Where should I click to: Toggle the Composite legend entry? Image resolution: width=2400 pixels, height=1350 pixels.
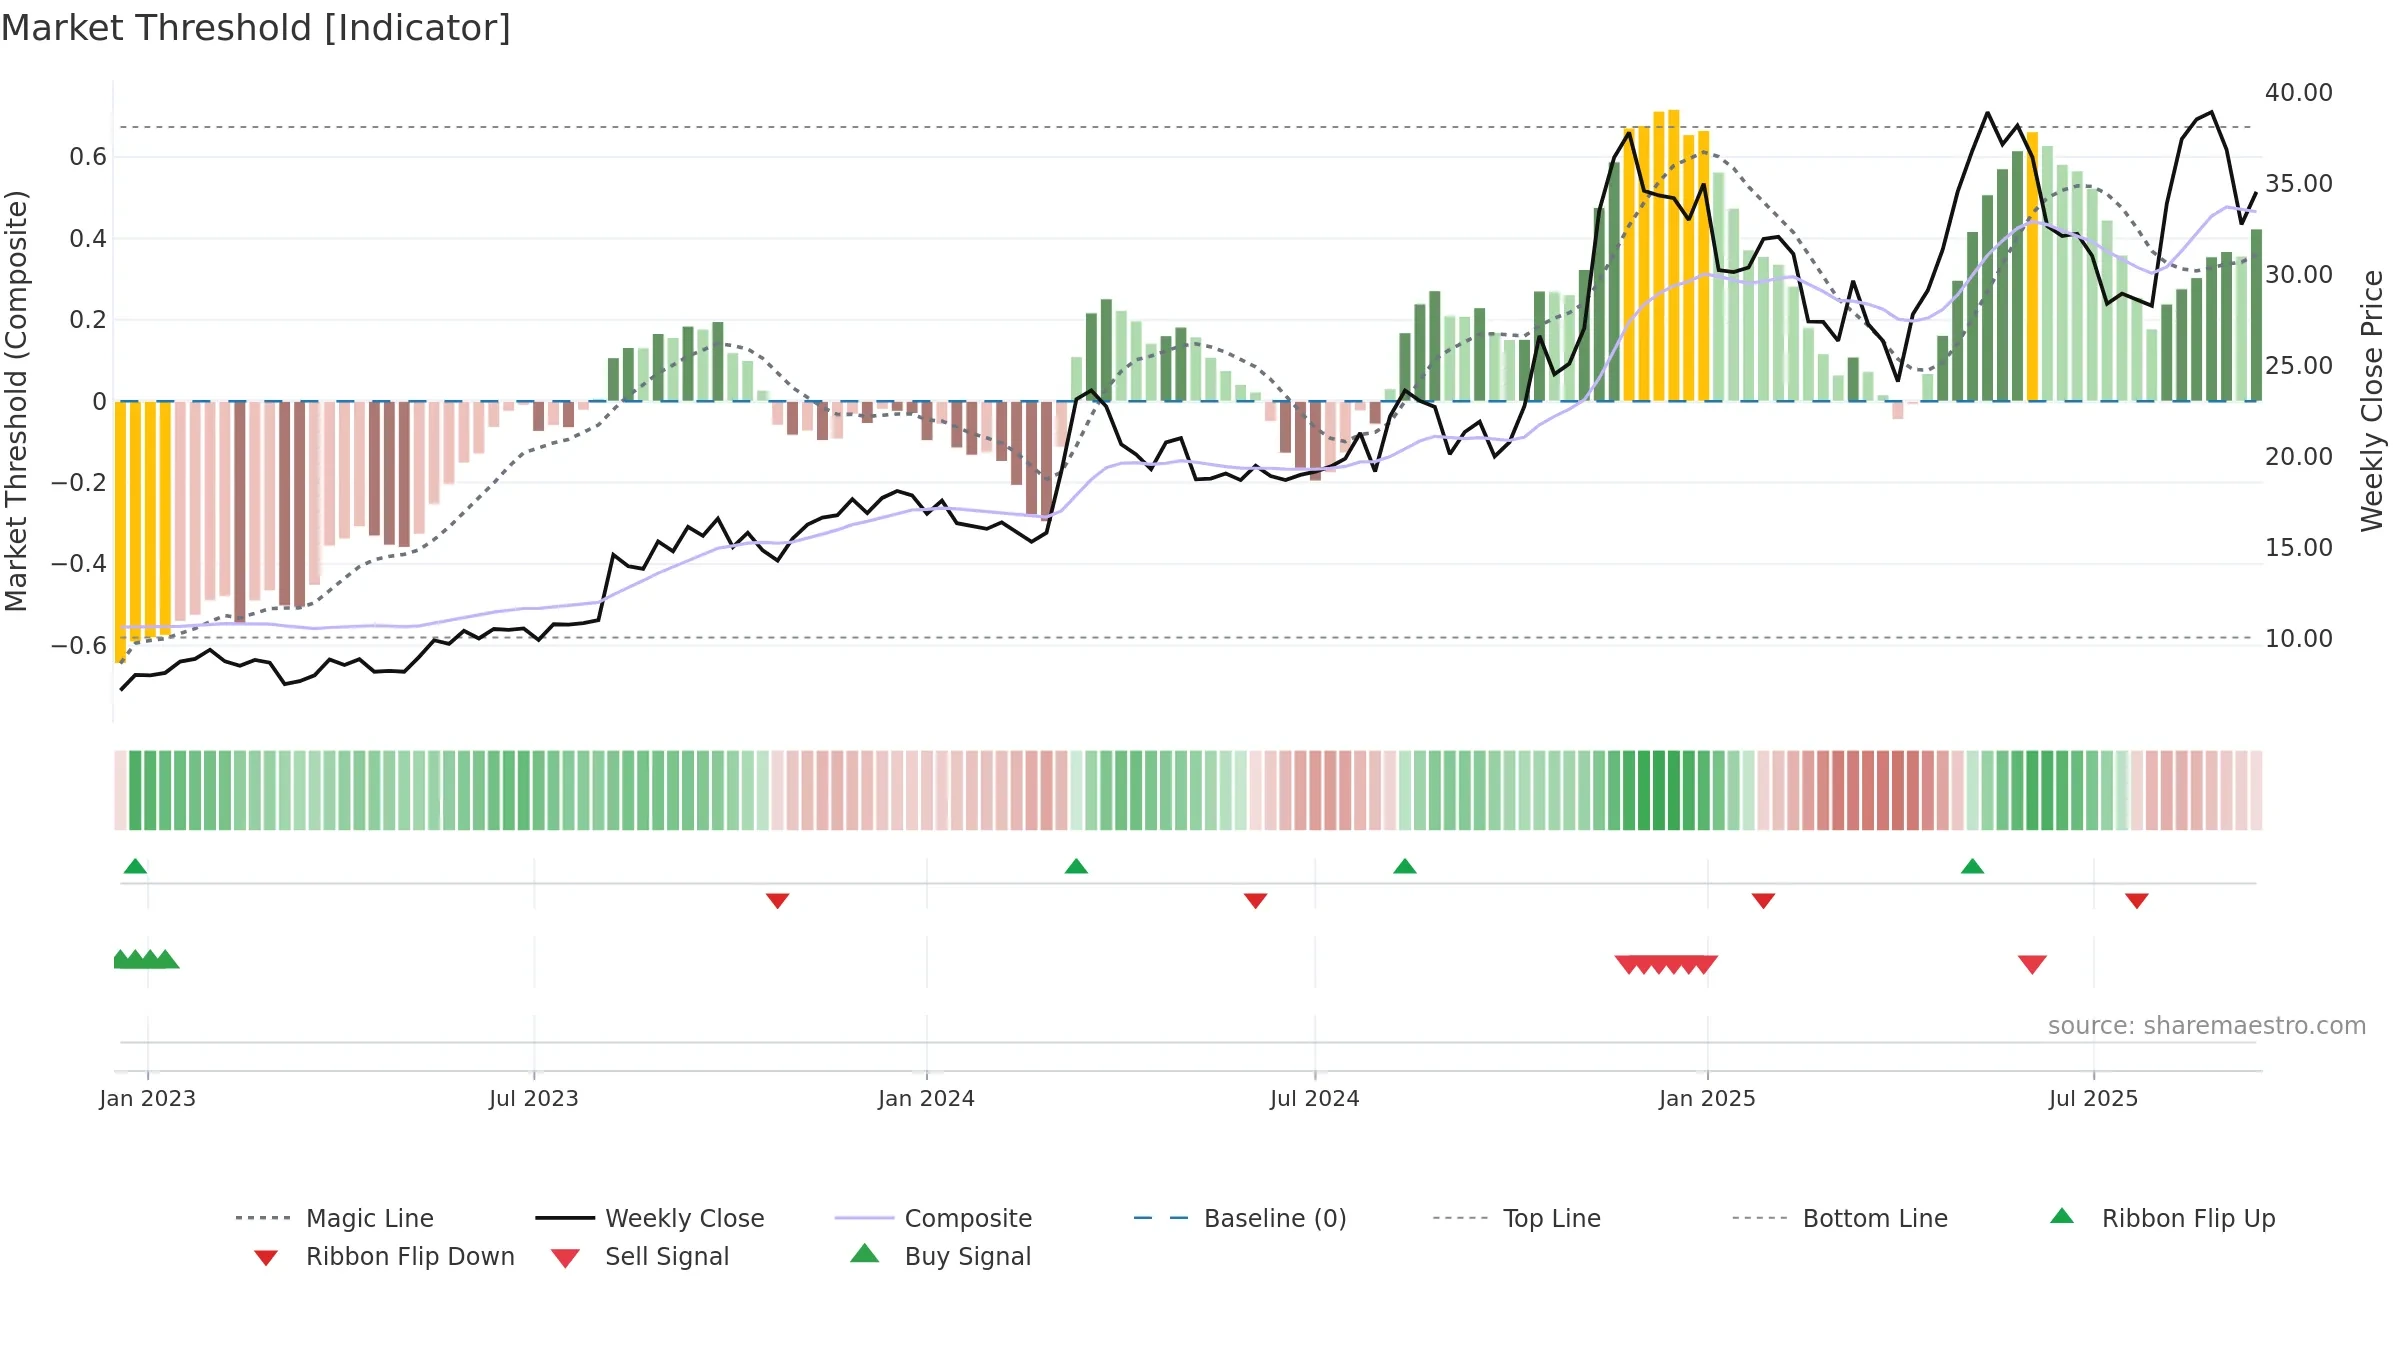click(933, 1218)
